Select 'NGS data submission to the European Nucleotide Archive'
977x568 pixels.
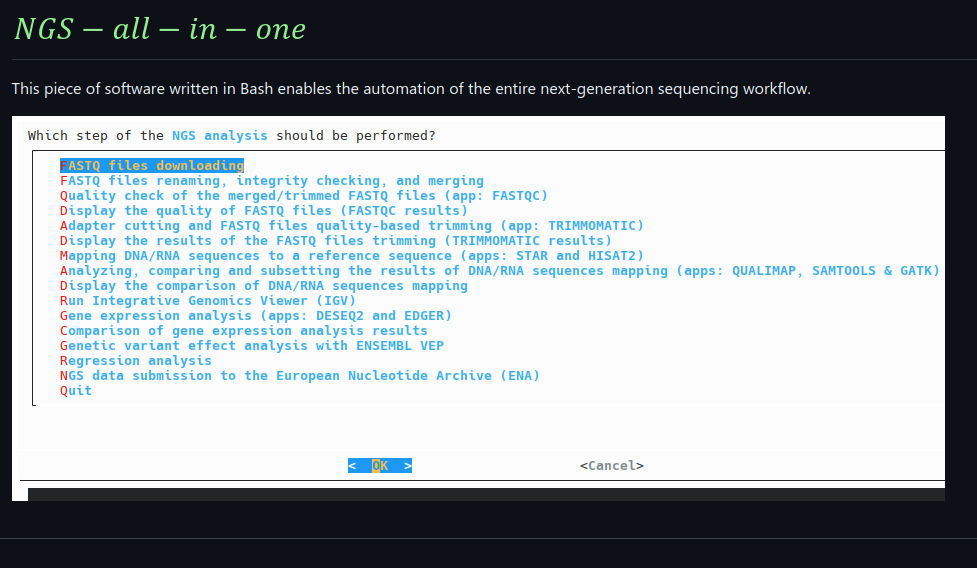coord(300,376)
